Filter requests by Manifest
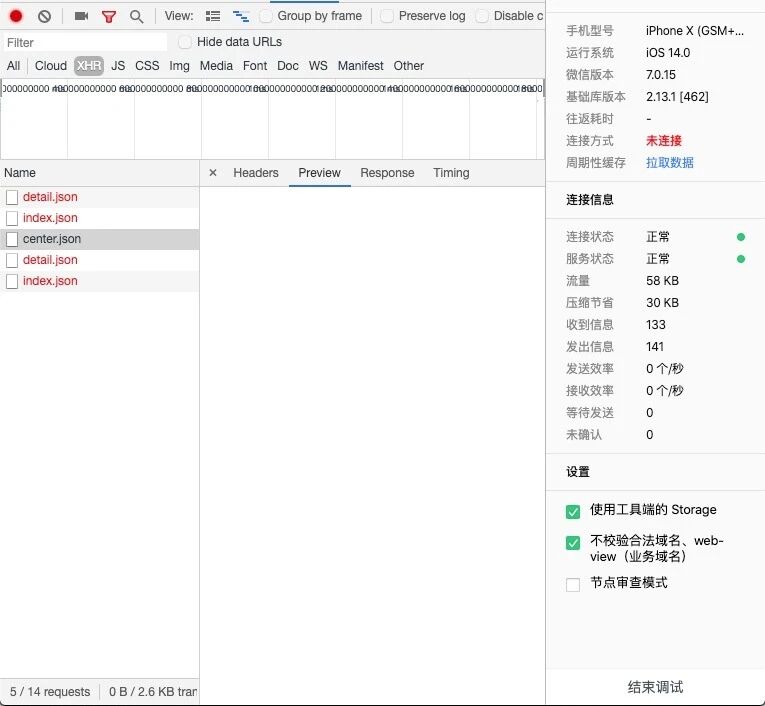 (360, 66)
